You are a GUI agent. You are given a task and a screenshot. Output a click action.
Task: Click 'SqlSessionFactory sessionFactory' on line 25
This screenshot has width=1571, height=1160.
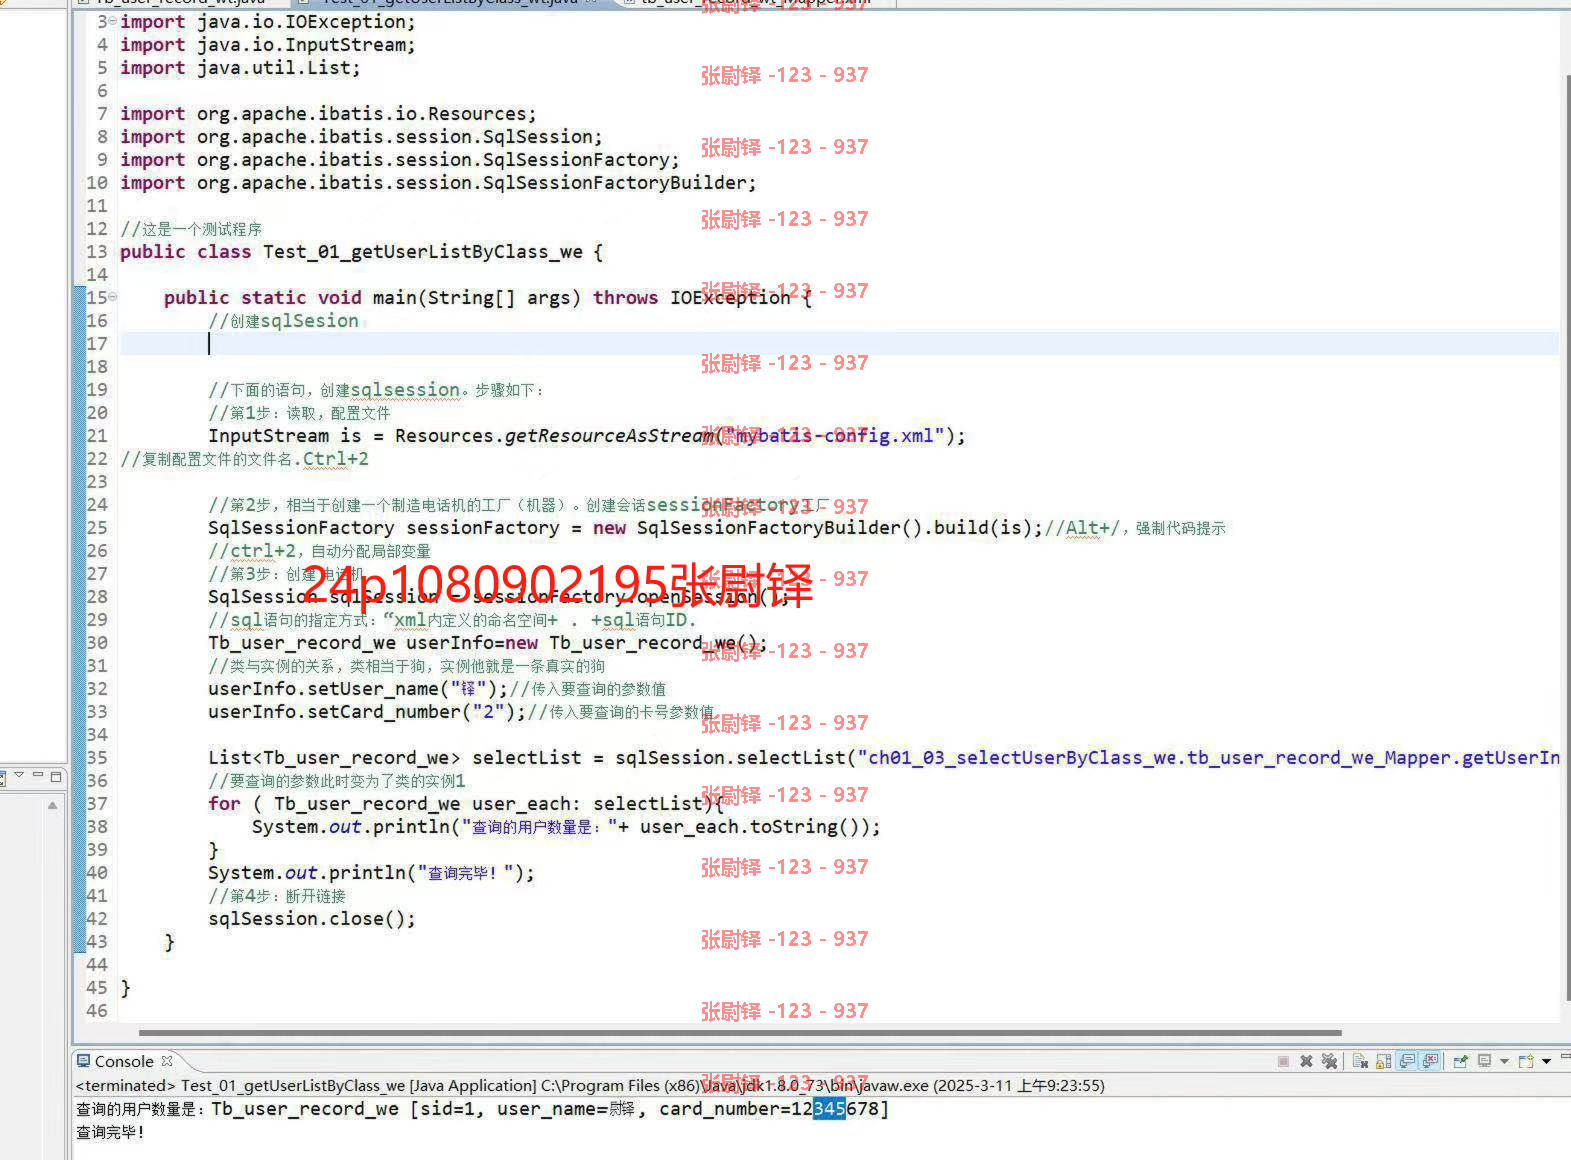coord(384,528)
